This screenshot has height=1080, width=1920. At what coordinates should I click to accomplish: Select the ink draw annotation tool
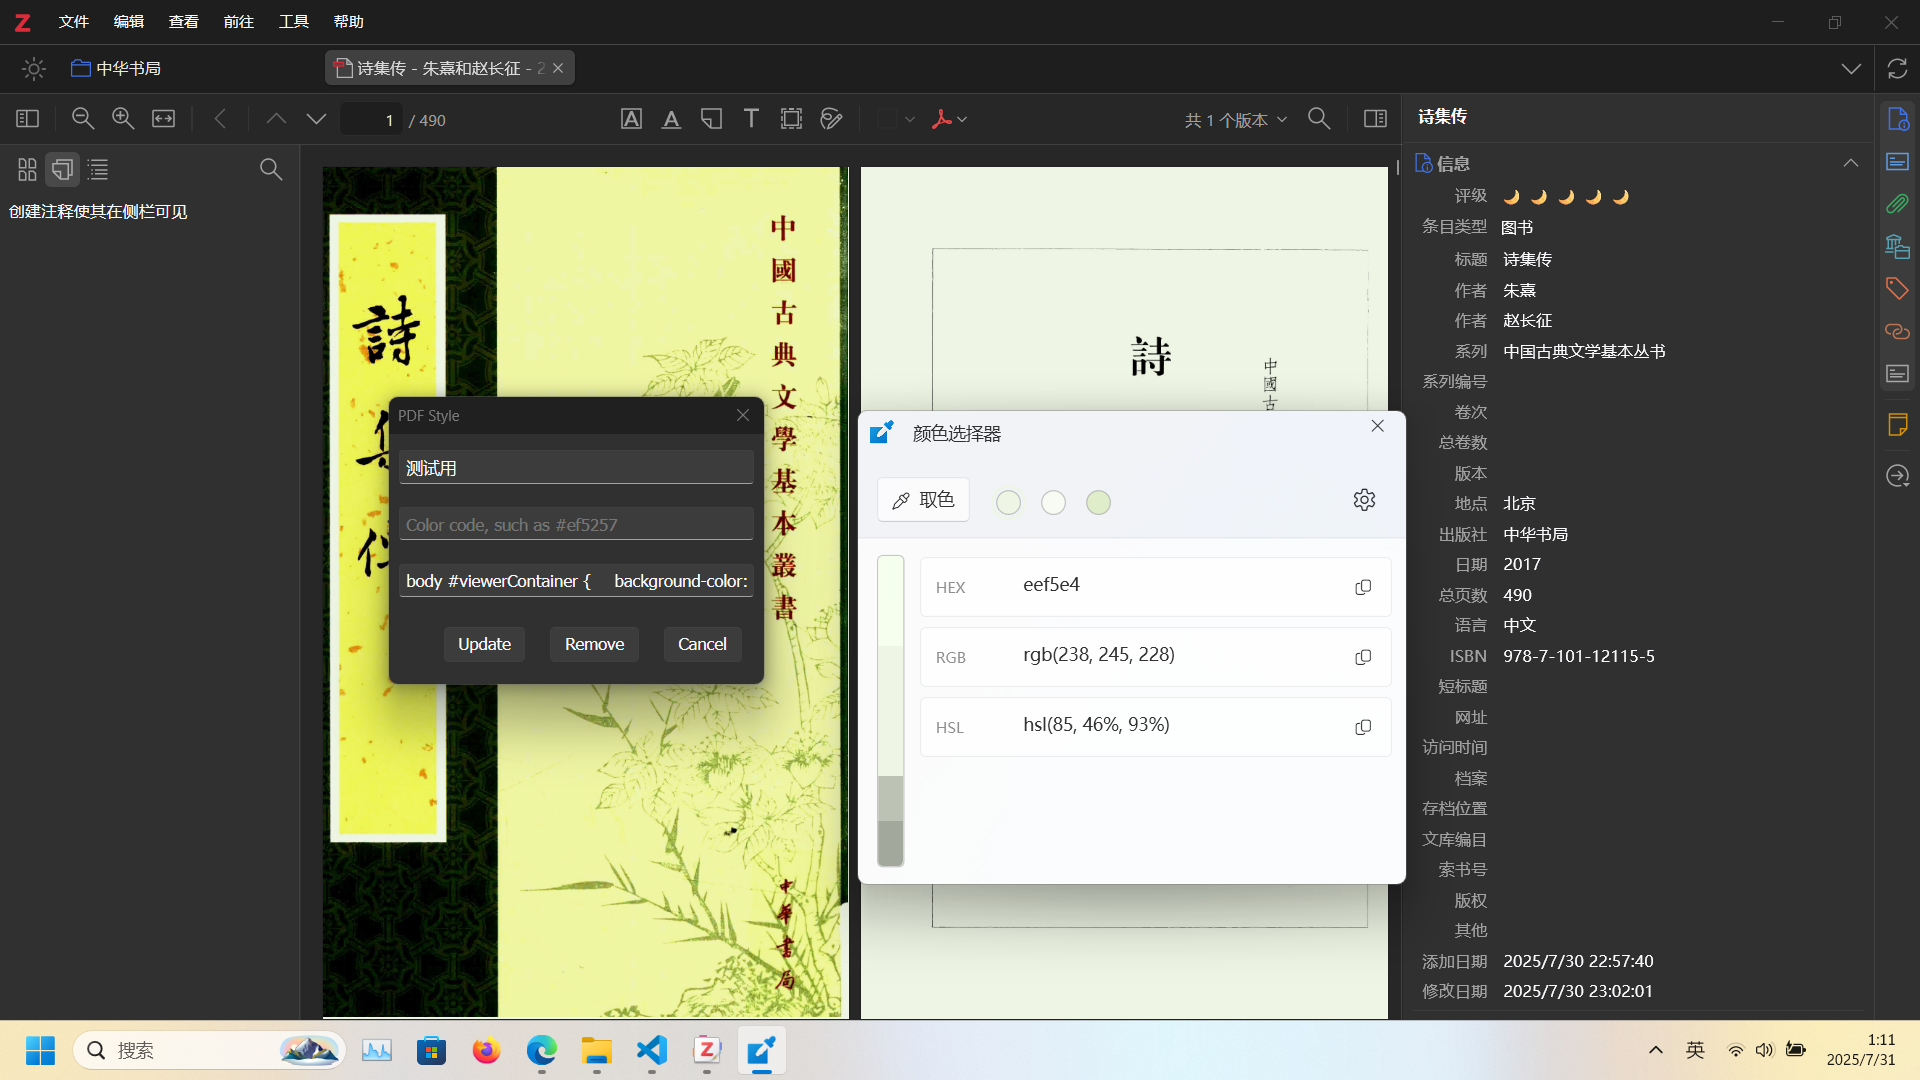(831, 119)
